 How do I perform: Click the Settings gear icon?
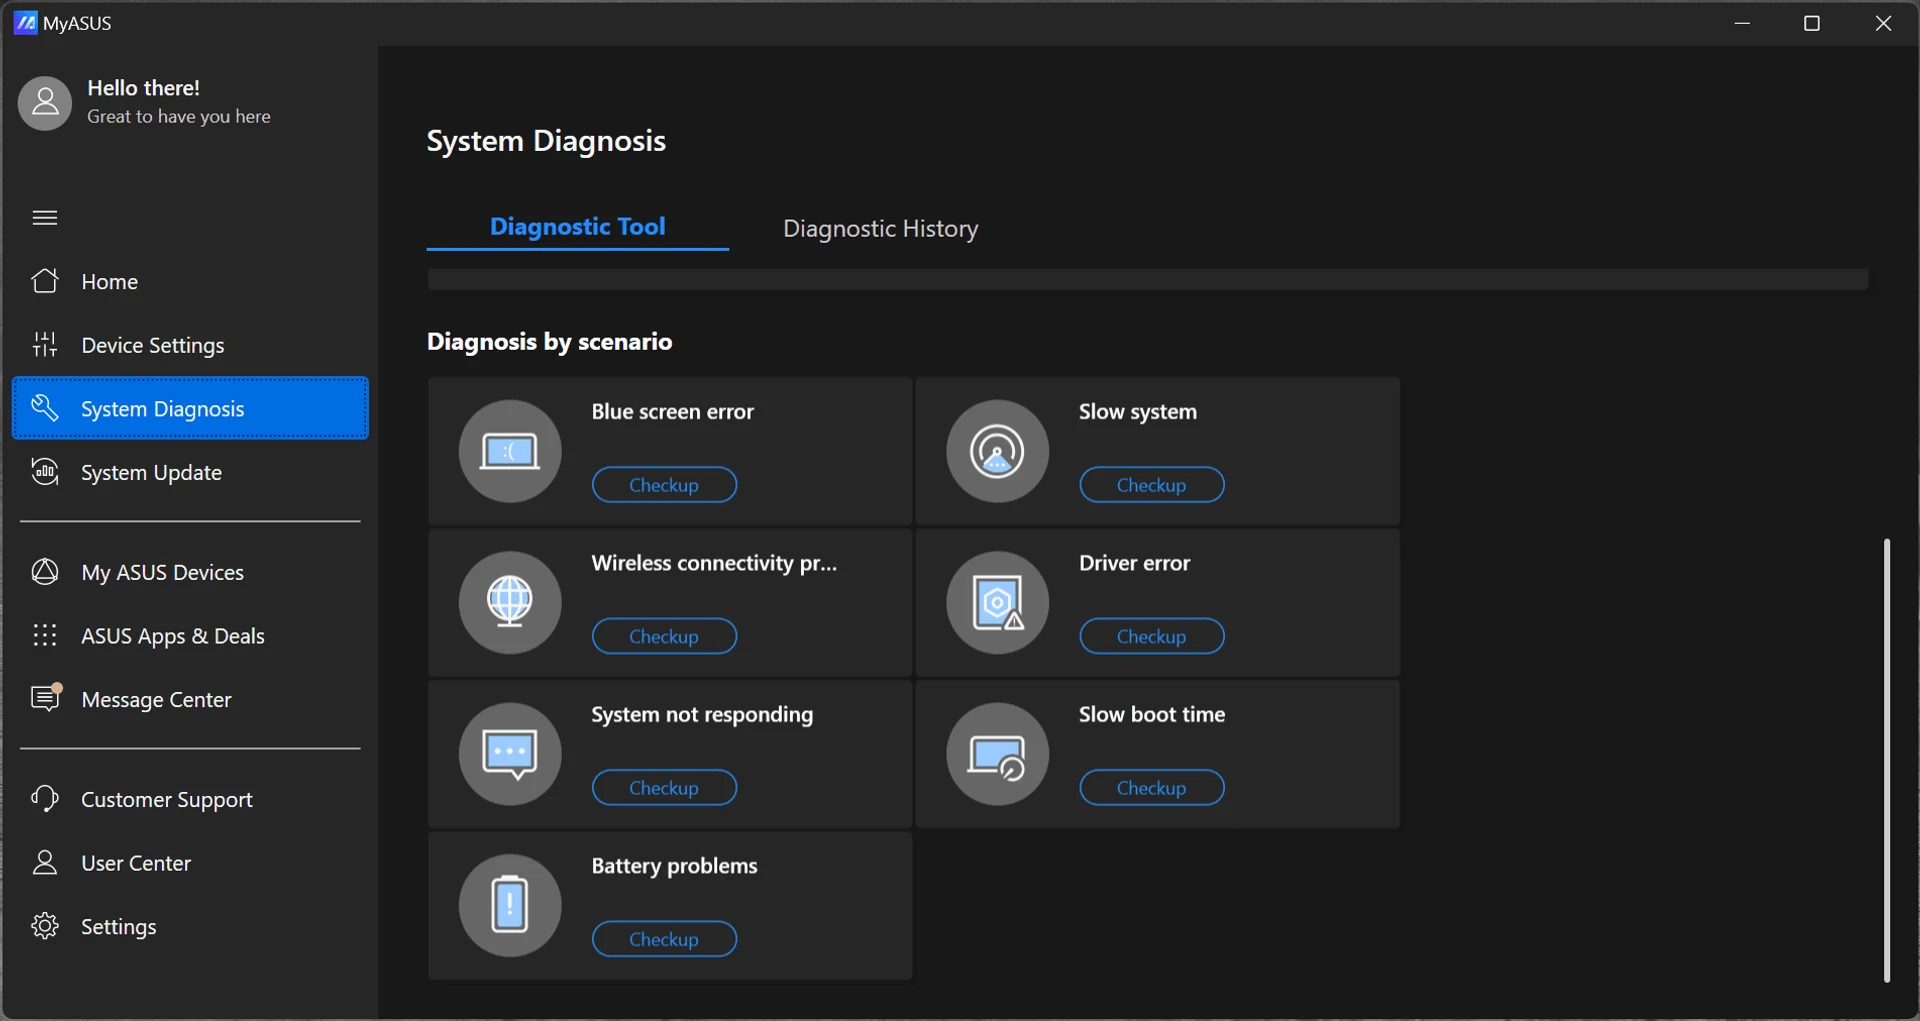coord(45,926)
